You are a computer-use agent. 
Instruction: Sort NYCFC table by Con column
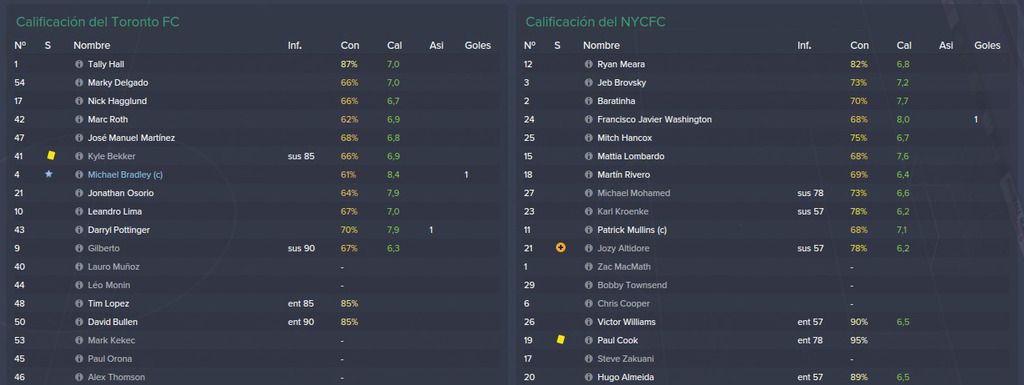[859, 46]
